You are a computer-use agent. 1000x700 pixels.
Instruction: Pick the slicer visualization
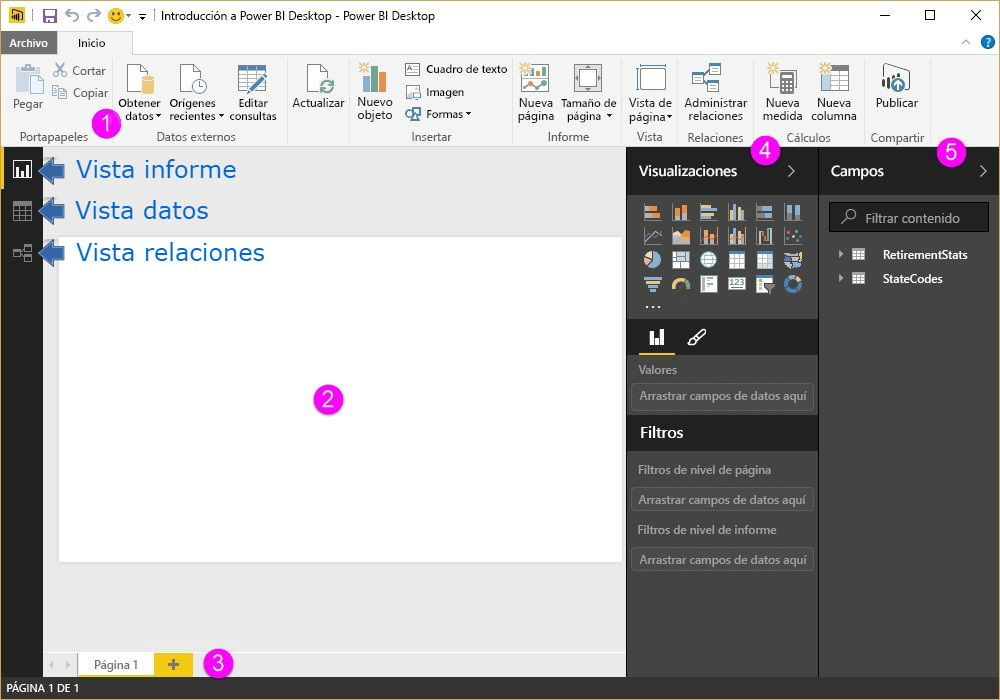765,284
